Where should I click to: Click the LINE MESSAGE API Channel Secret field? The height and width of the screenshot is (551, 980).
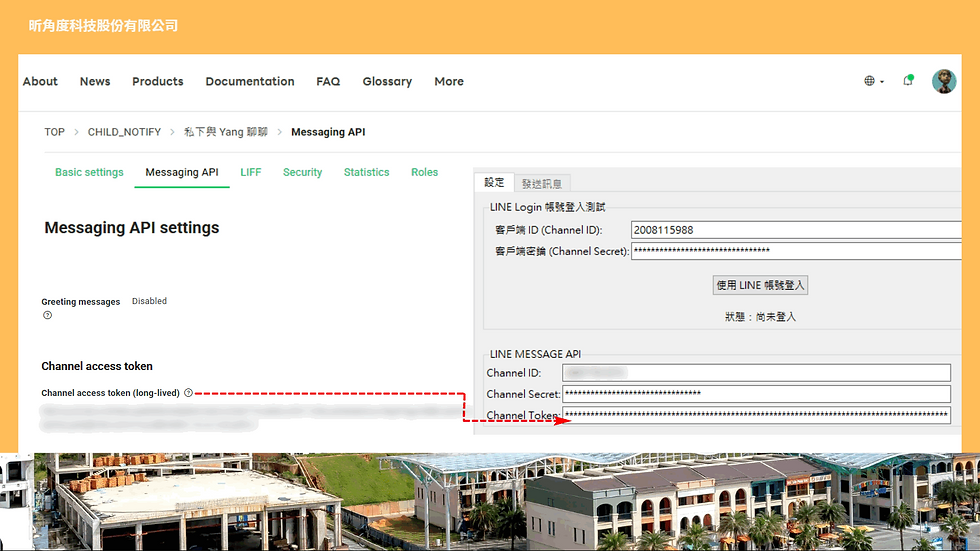tap(756, 394)
